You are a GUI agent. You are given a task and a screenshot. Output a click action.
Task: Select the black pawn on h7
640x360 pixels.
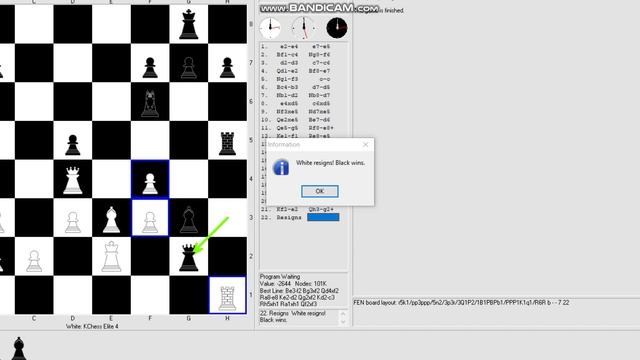coord(227,67)
